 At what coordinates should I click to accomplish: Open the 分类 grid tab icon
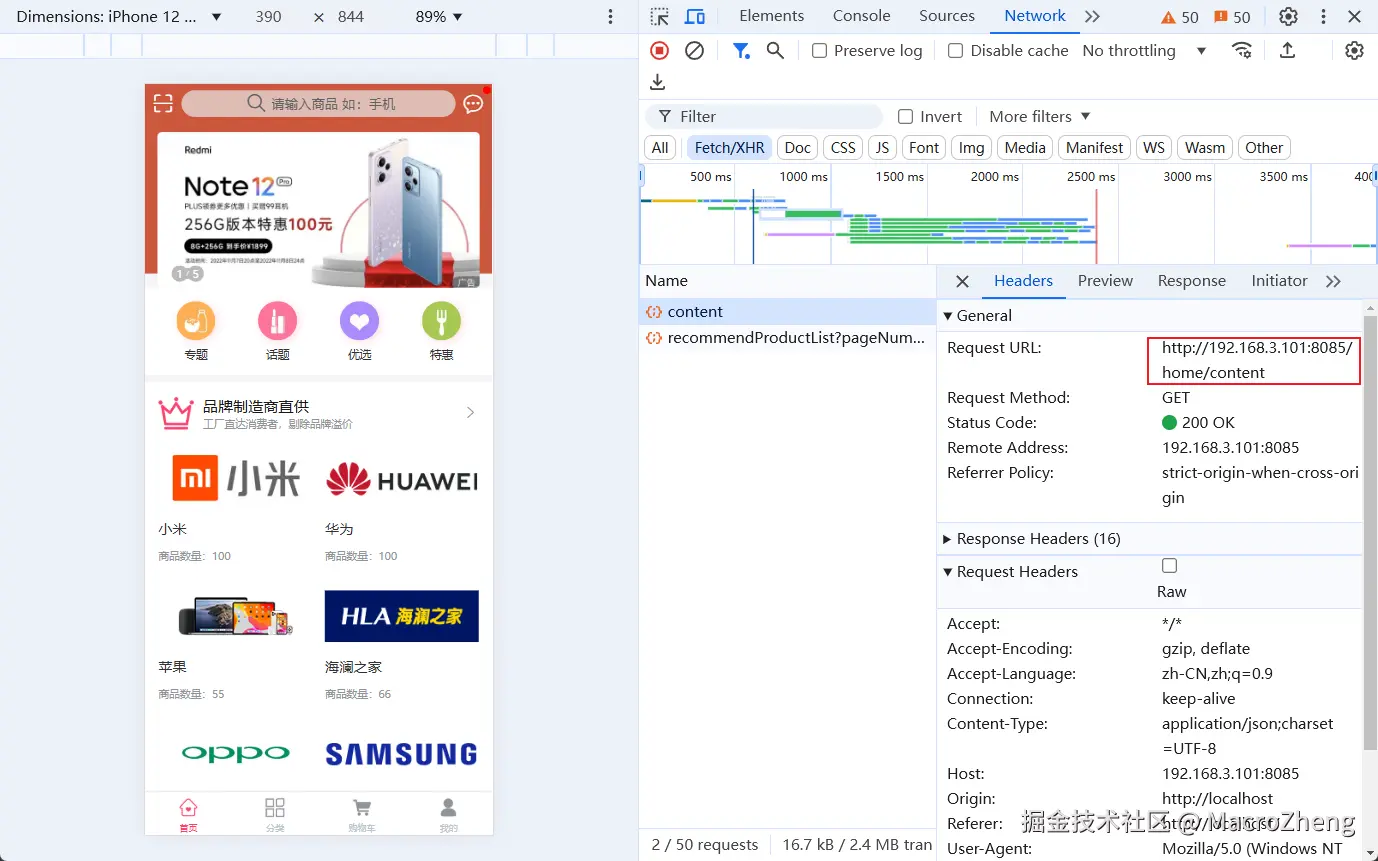tap(275, 808)
